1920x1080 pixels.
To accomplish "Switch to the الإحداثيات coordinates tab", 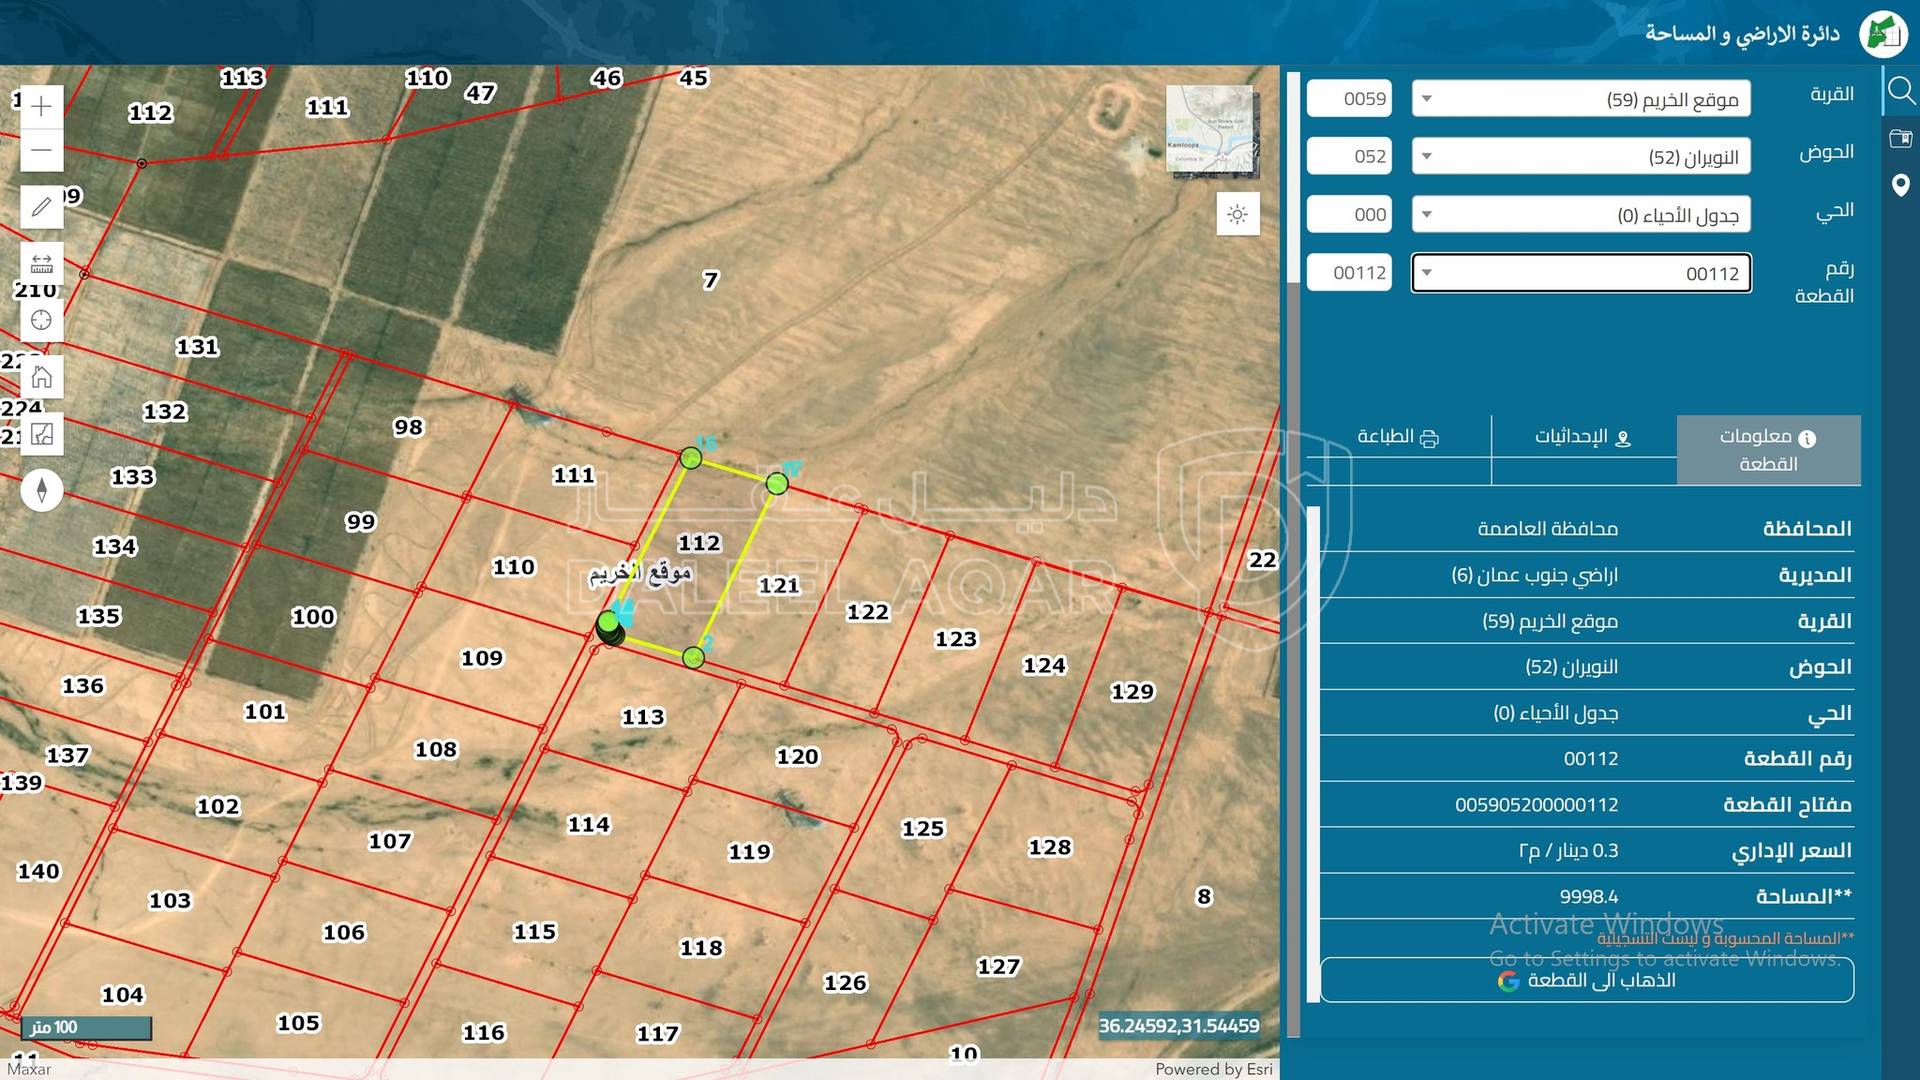I will (x=1583, y=437).
